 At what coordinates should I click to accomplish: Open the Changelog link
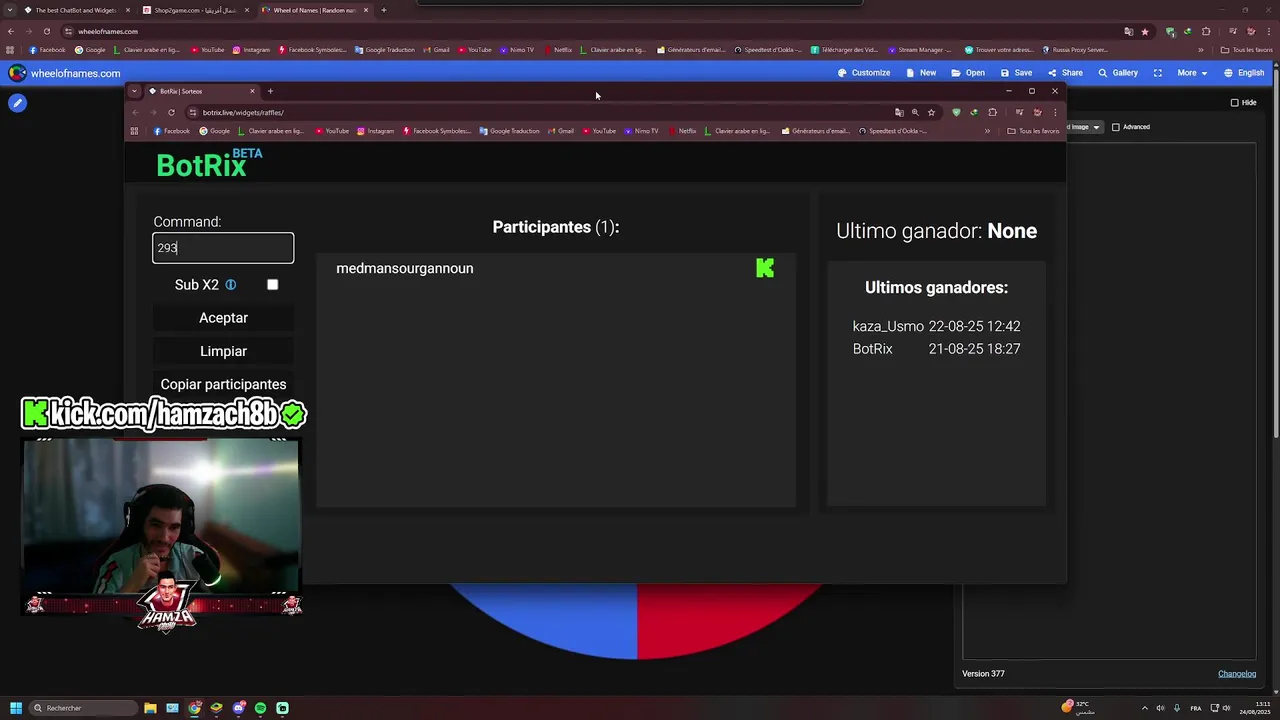pyautogui.click(x=1237, y=674)
